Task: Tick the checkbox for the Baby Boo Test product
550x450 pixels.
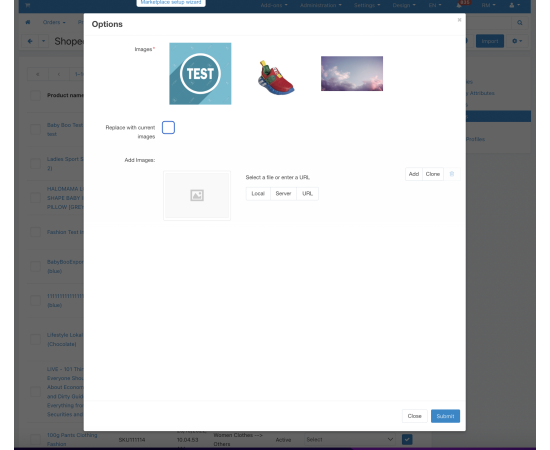Action: click(x=35, y=129)
